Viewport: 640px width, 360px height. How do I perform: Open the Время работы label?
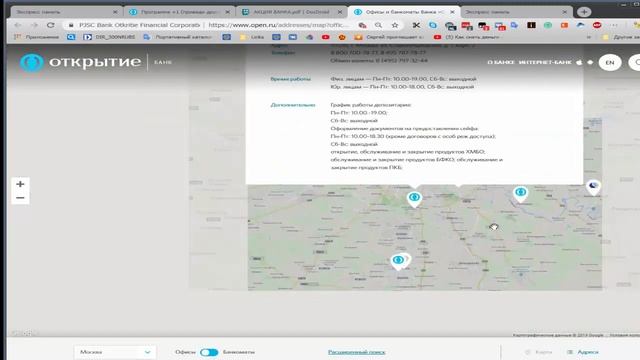290,79
